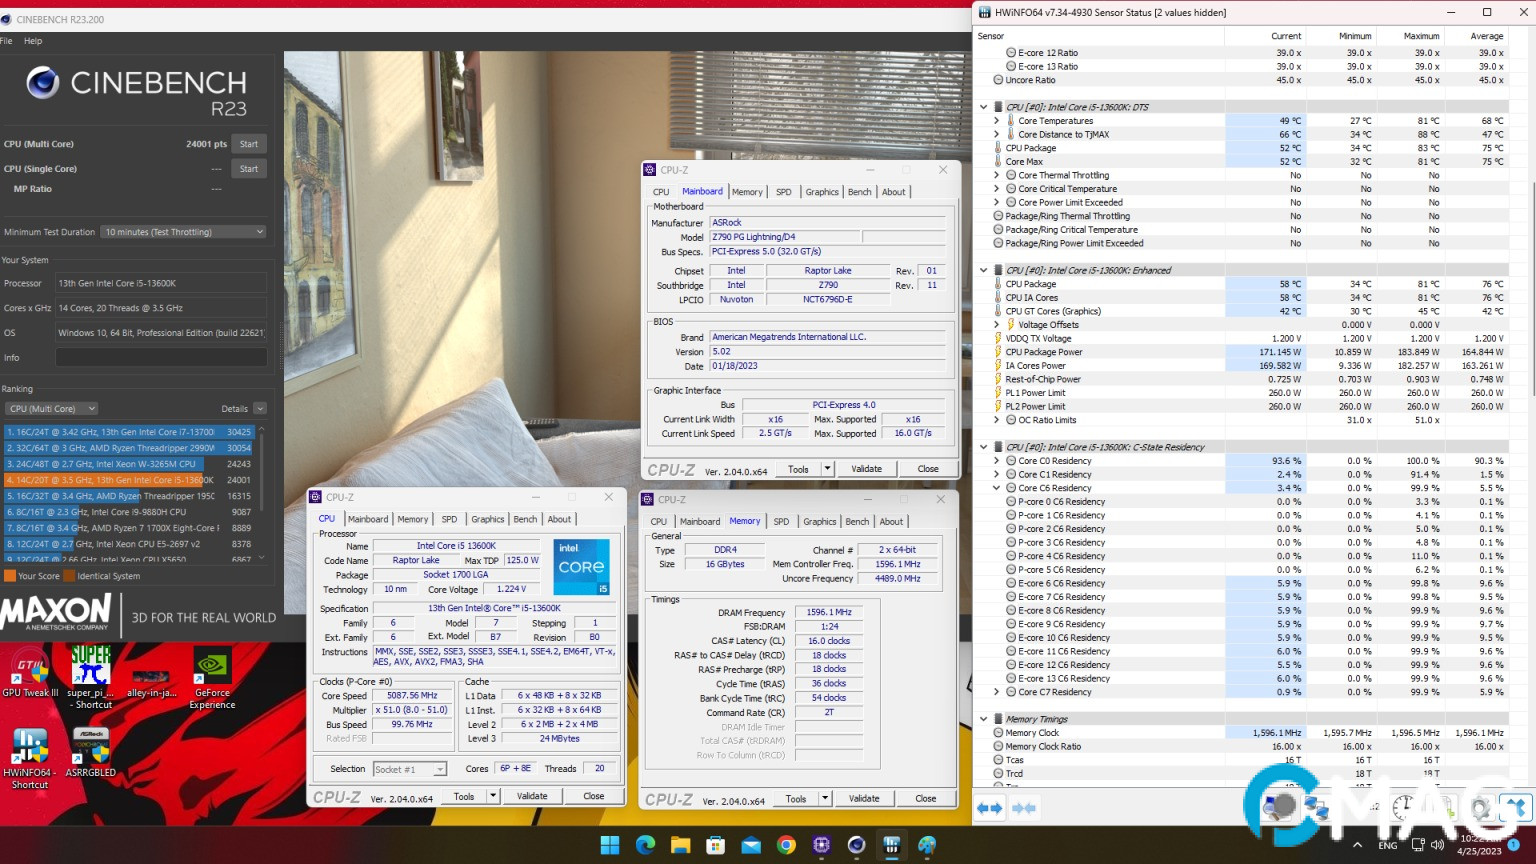Expand Core Temperatures sensor row

(997, 121)
